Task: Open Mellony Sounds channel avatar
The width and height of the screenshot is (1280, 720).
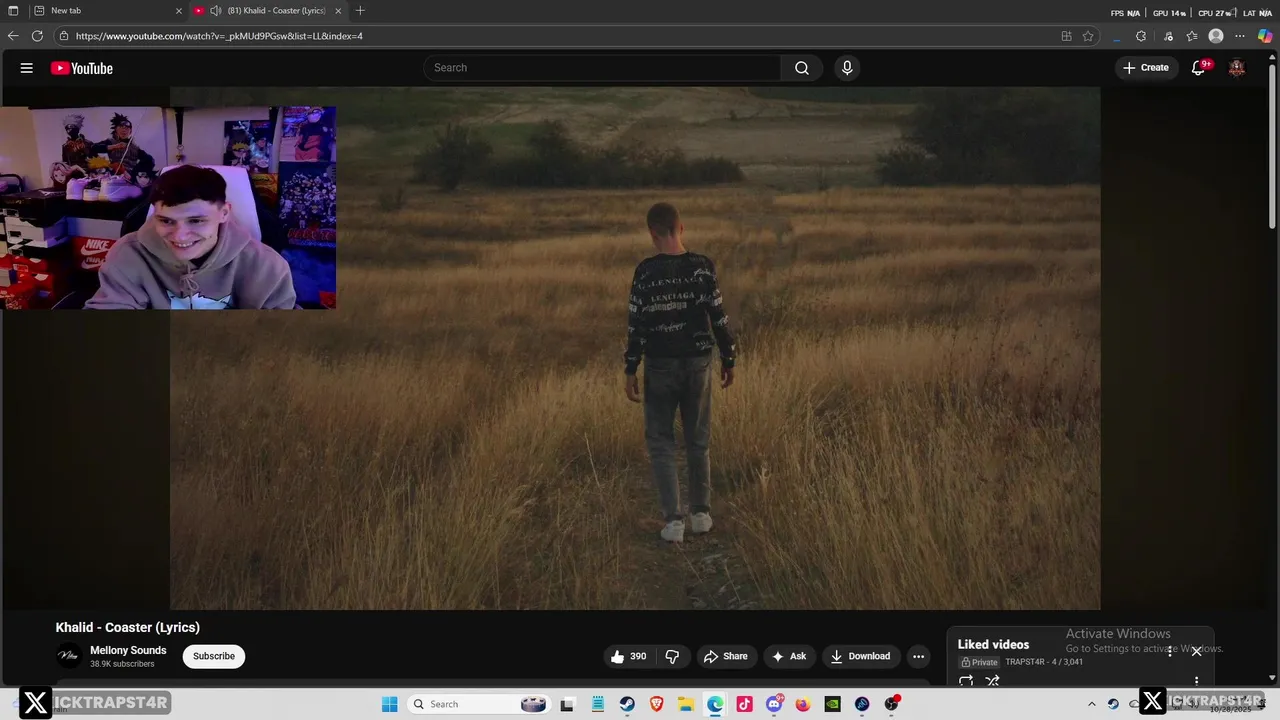Action: pyautogui.click(x=69, y=656)
